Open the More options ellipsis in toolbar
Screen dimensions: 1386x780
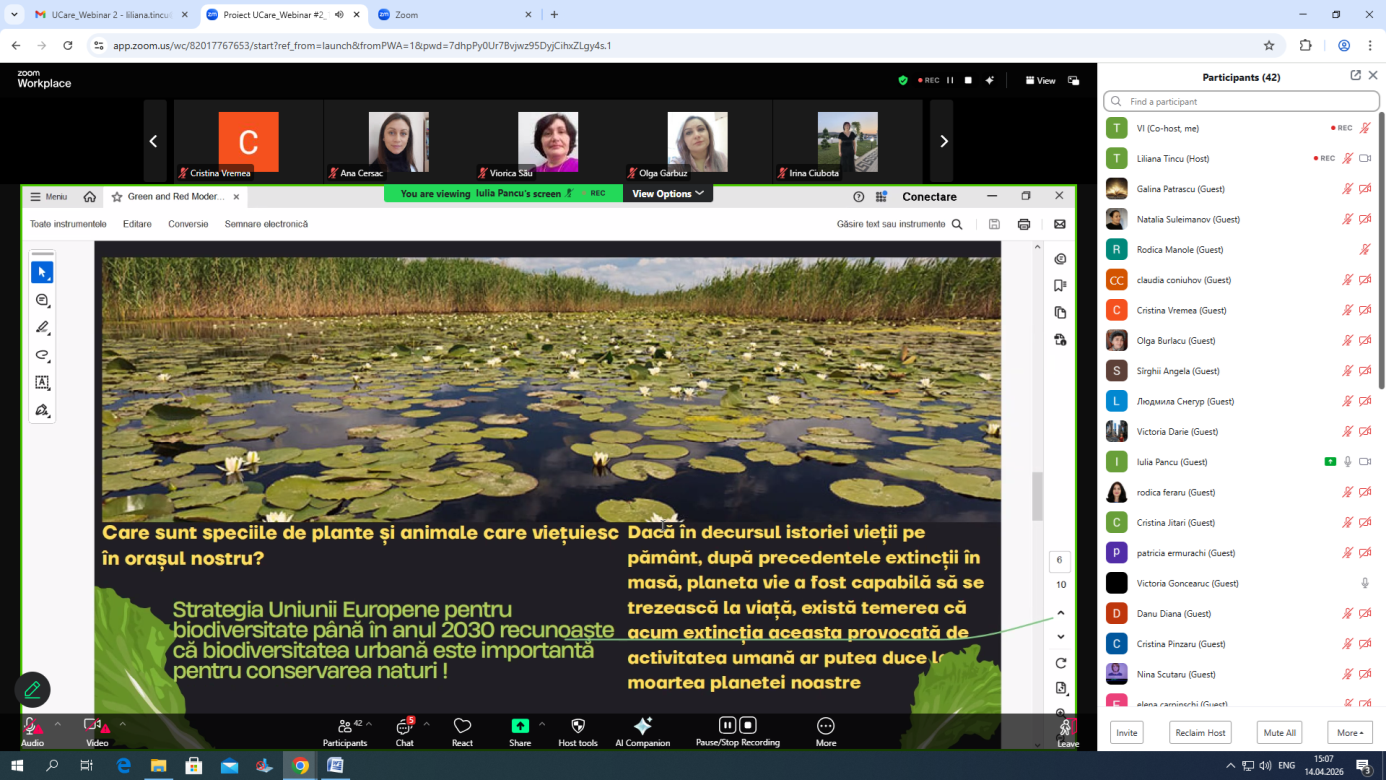click(x=825, y=728)
